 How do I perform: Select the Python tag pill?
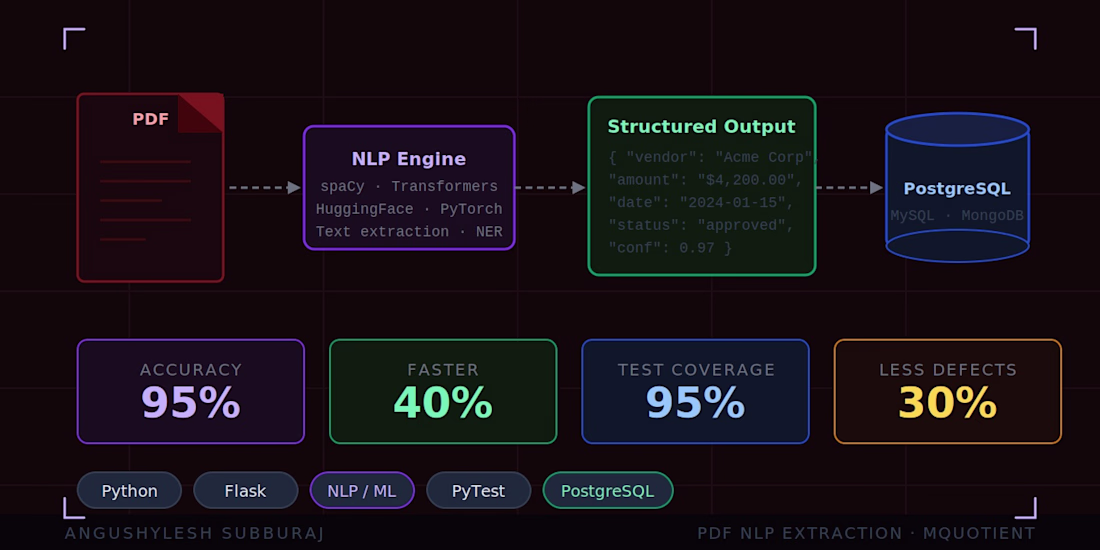point(129,491)
